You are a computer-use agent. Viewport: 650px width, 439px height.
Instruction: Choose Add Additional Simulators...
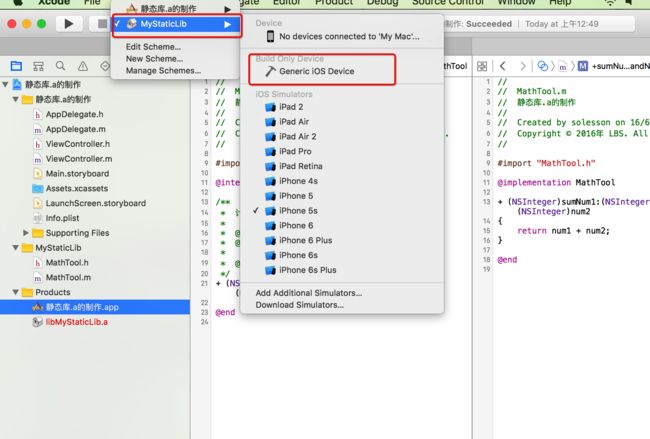308,293
